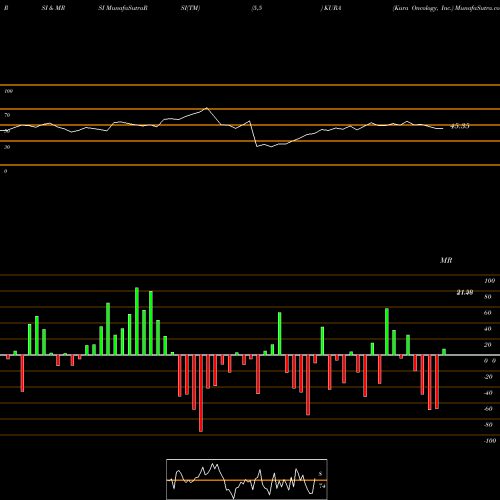Click the deepest red MR histogram bar

(201, 393)
